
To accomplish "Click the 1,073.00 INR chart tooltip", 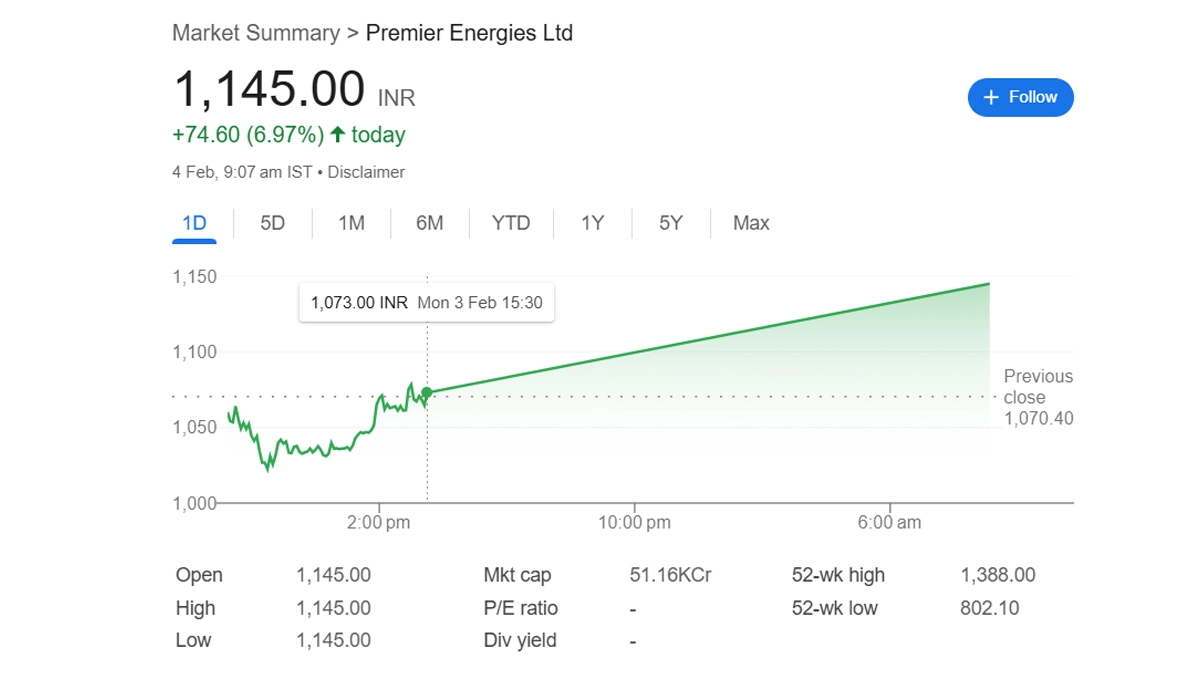I will click(426, 302).
